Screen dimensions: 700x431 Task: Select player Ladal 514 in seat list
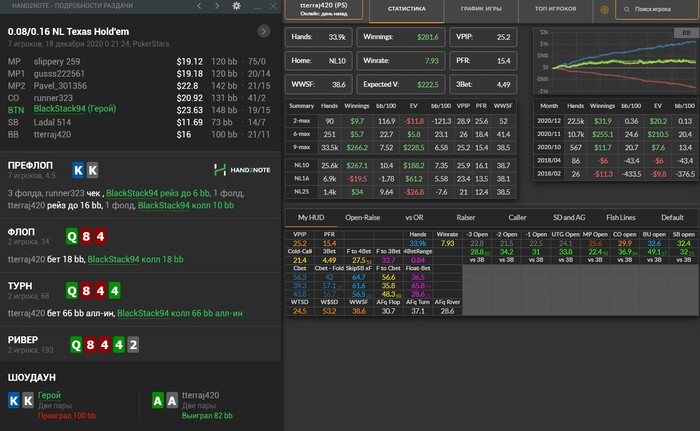[x=52, y=122]
